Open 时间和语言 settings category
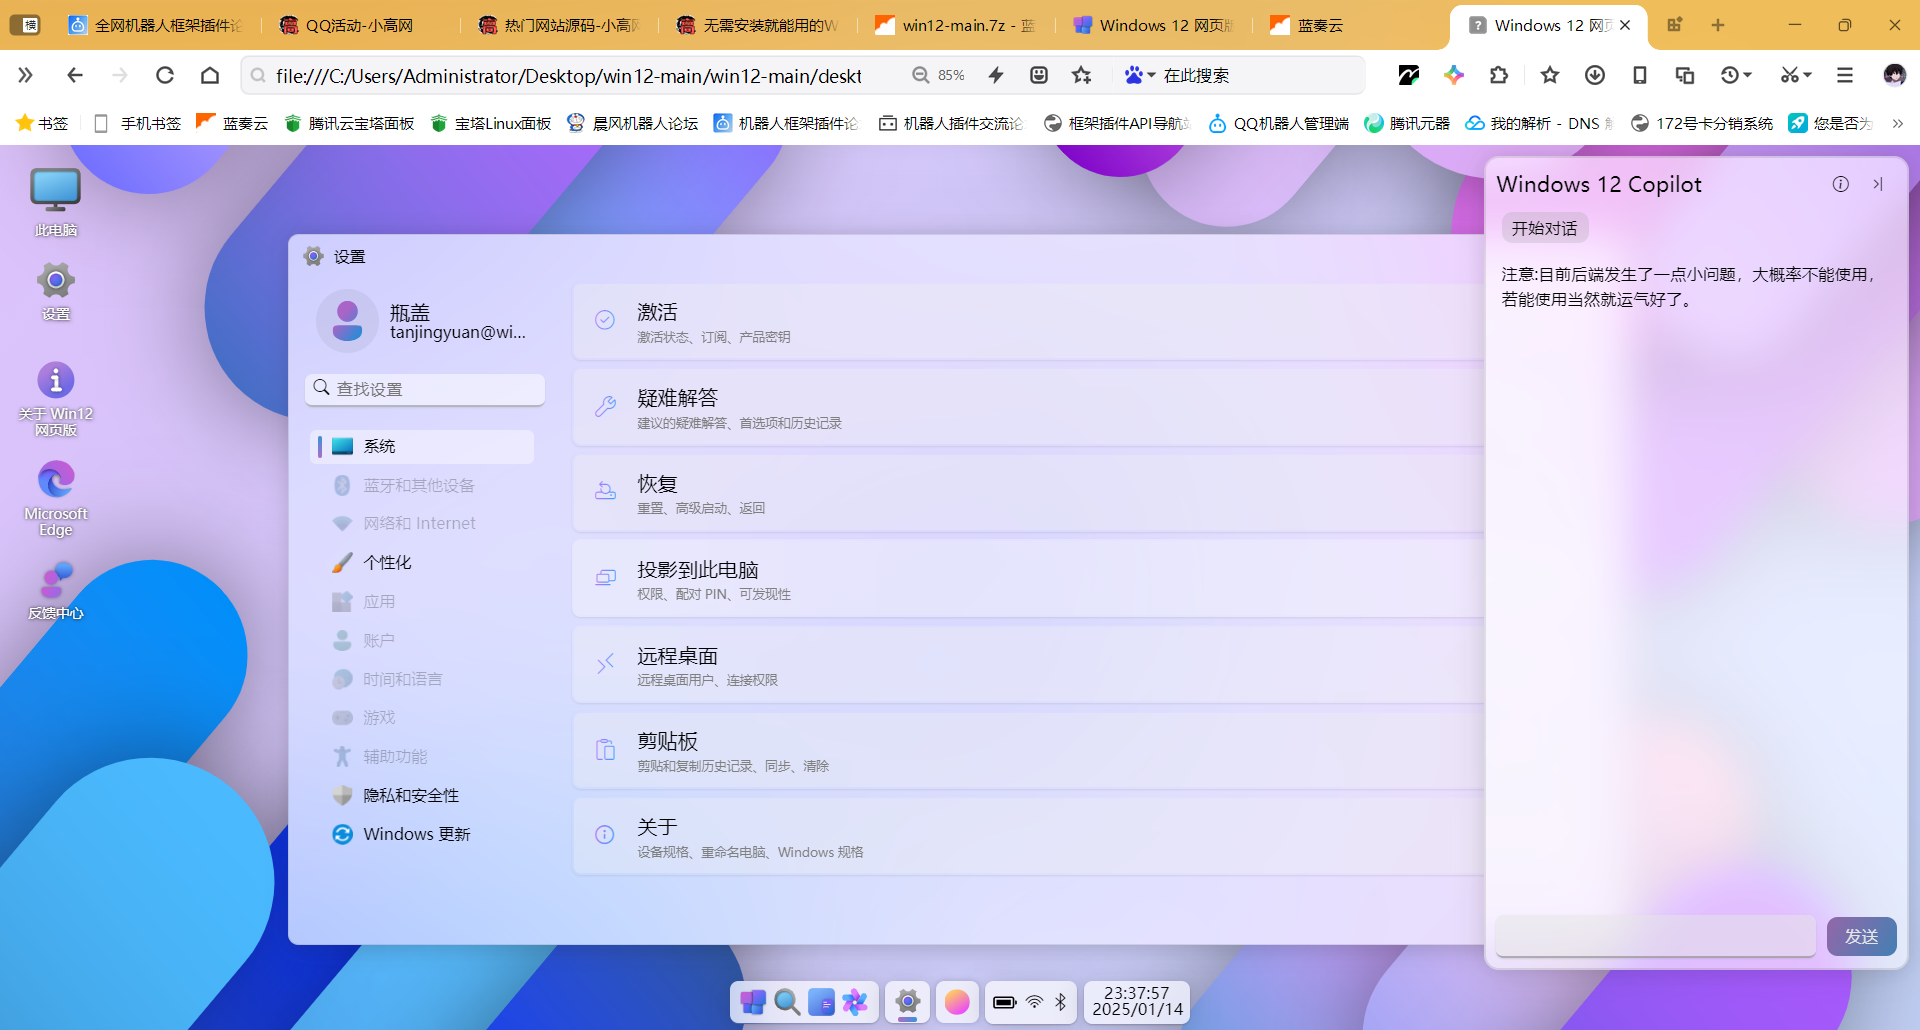 (422, 679)
